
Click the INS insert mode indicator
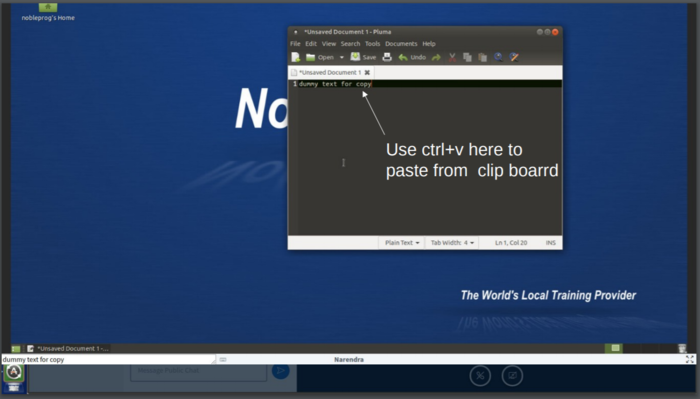550,243
